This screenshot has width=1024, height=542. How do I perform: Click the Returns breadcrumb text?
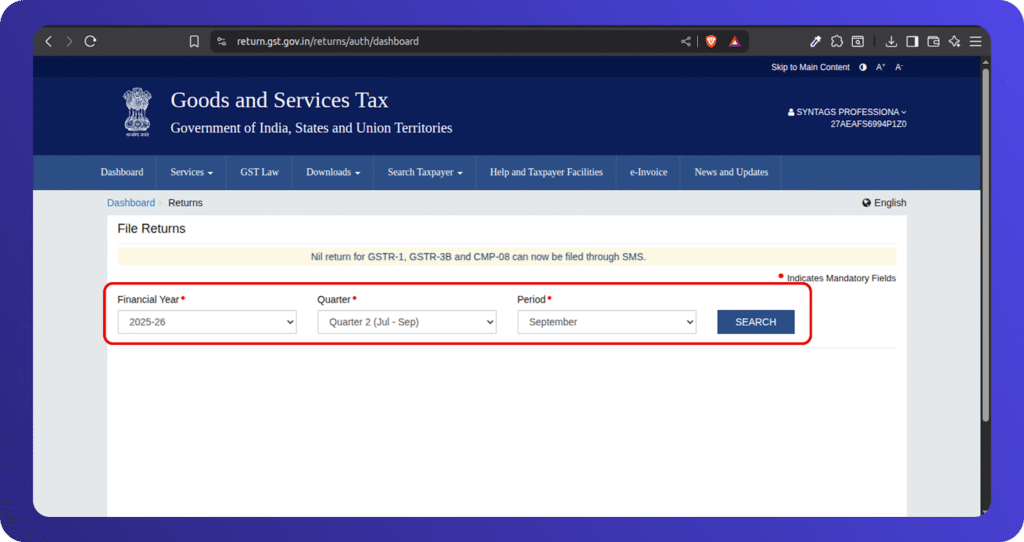coord(185,202)
